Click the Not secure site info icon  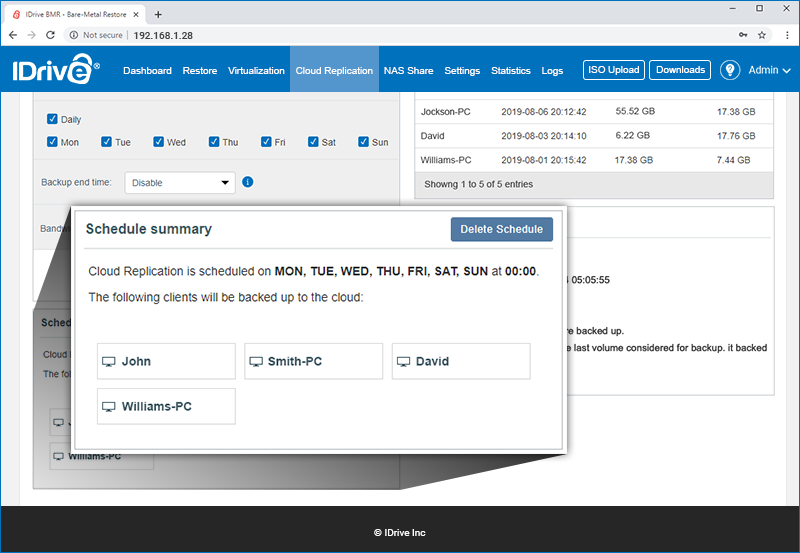tap(74, 35)
